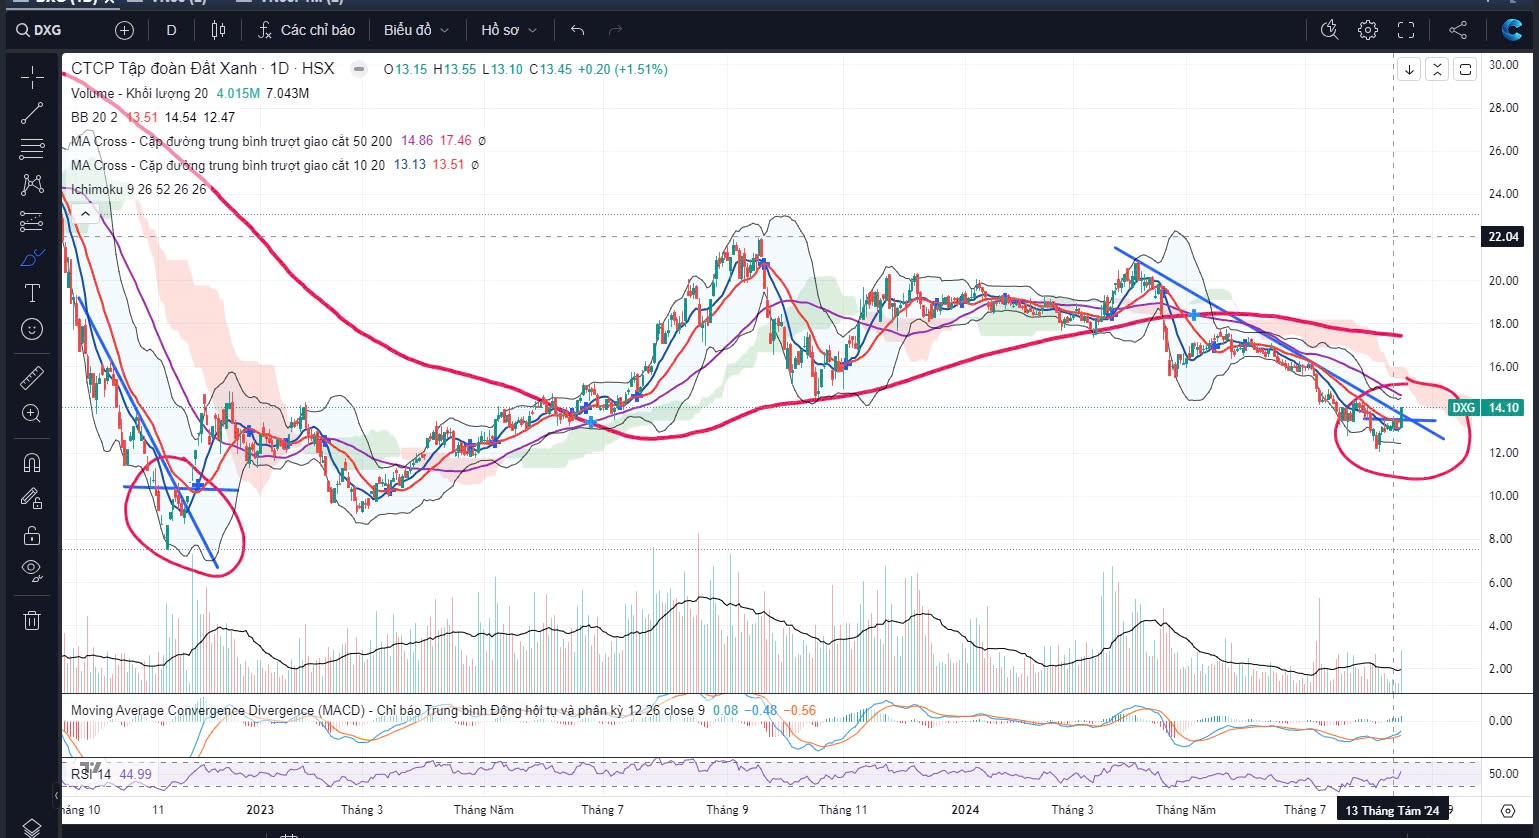Open the forecasting and measurement tools
This screenshot has width=1539, height=838.
(x=32, y=221)
